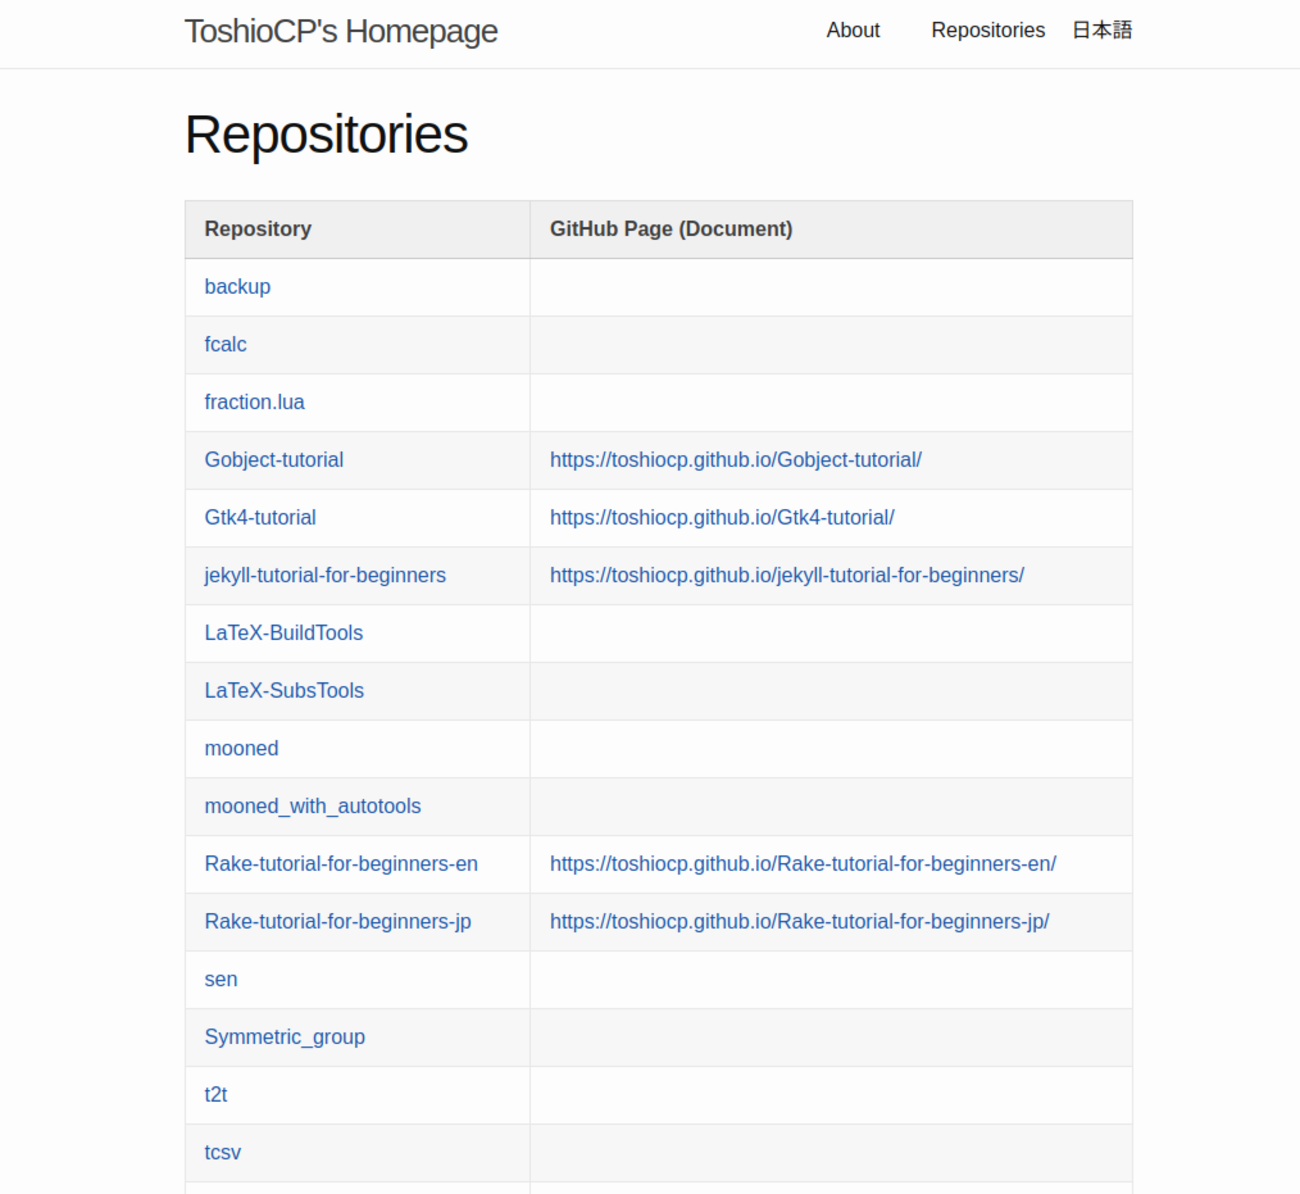Open the Rake-tutorial-for-beginners-en GitHub Page URL
This screenshot has height=1194, width=1300.
pos(803,864)
